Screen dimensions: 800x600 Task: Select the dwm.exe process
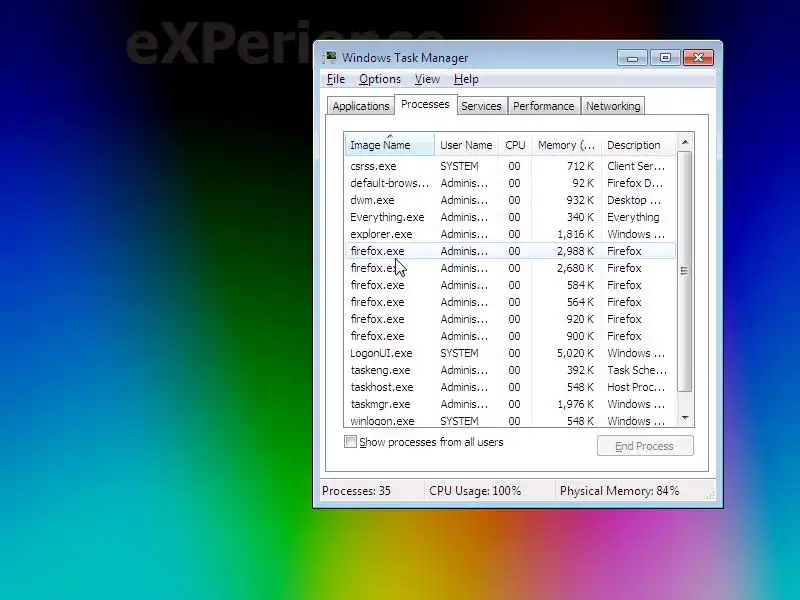(x=510, y=200)
